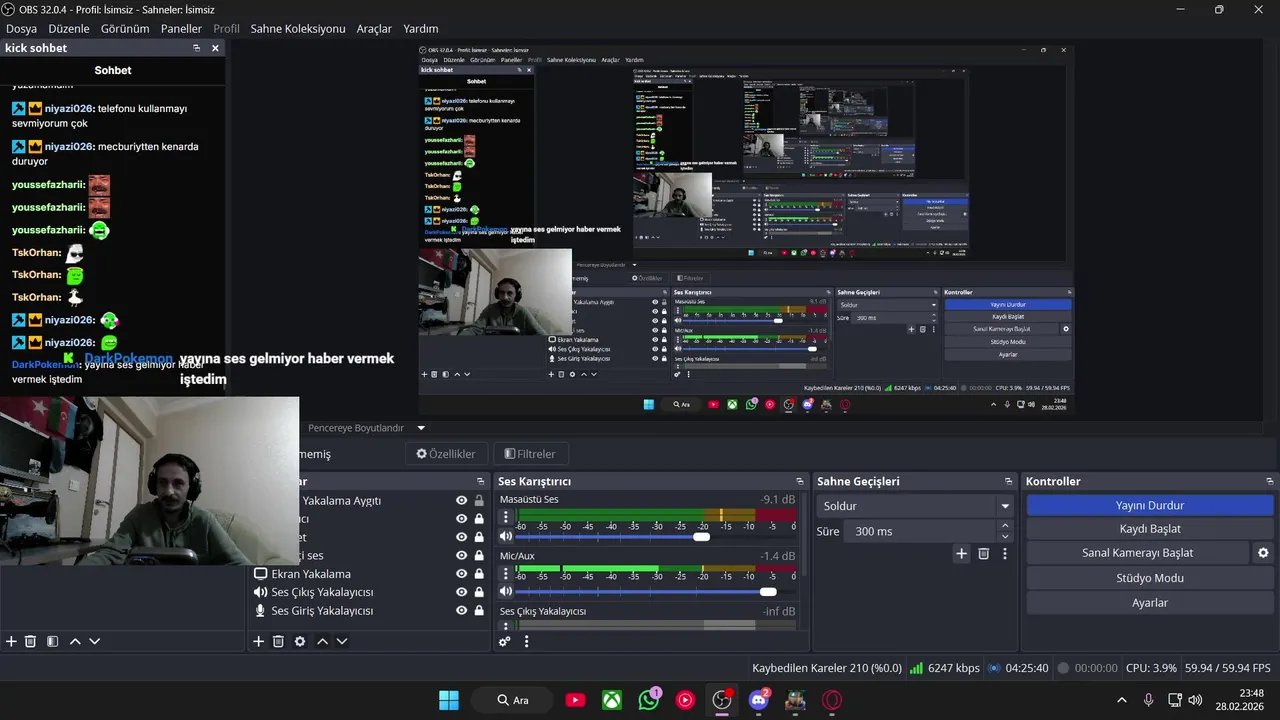
Task: Open advanced audio properties gear in mixer
Action: tap(505, 641)
